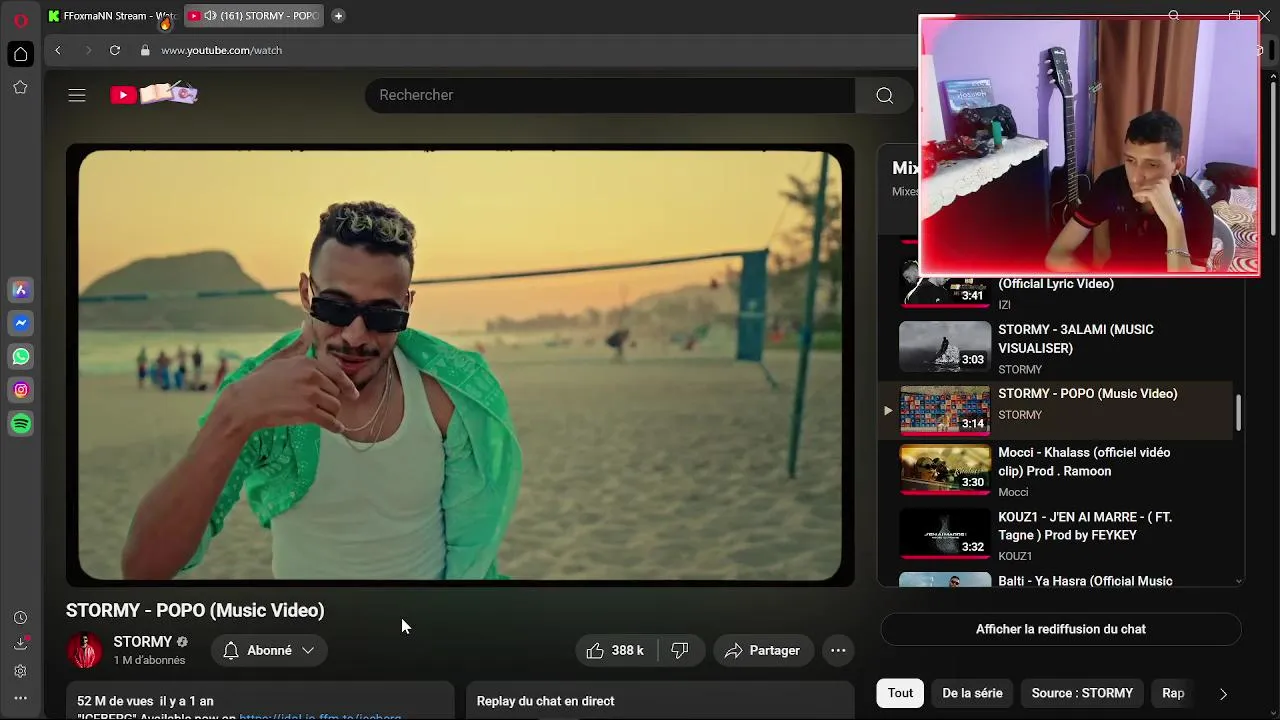Click the 1 M d'abonnés subscriber count

coord(149,660)
